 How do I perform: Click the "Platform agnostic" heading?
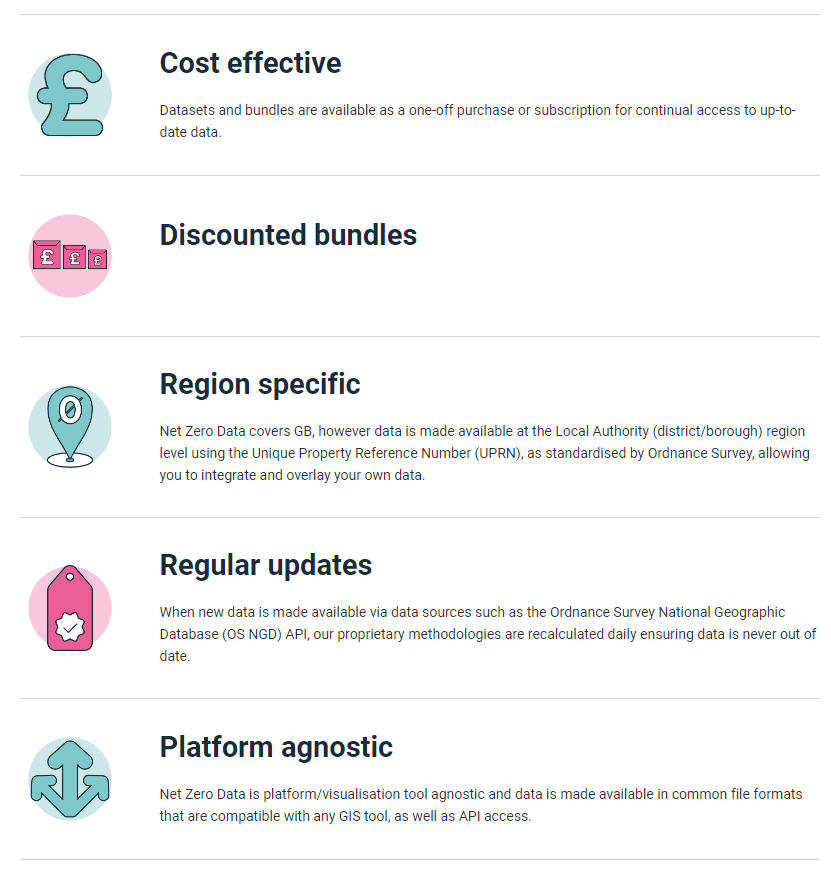coord(276,747)
